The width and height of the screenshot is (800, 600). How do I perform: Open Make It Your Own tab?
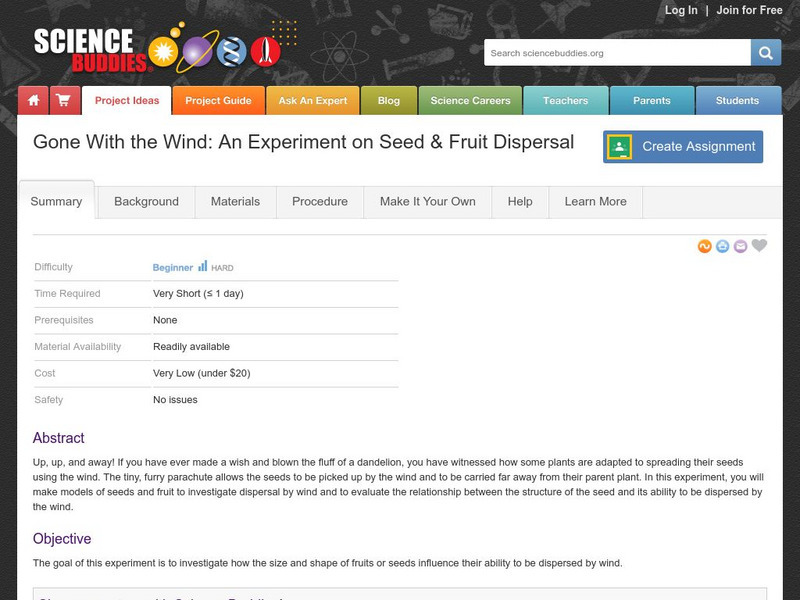pos(428,202)
